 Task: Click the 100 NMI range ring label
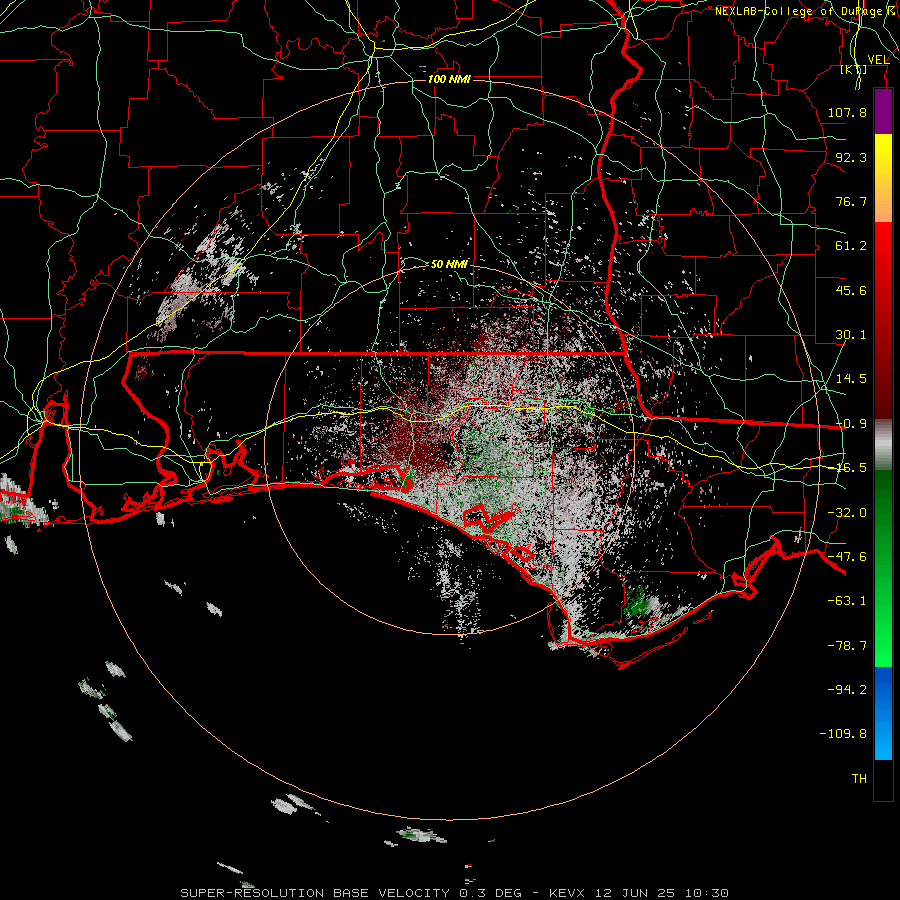(449, 79)
